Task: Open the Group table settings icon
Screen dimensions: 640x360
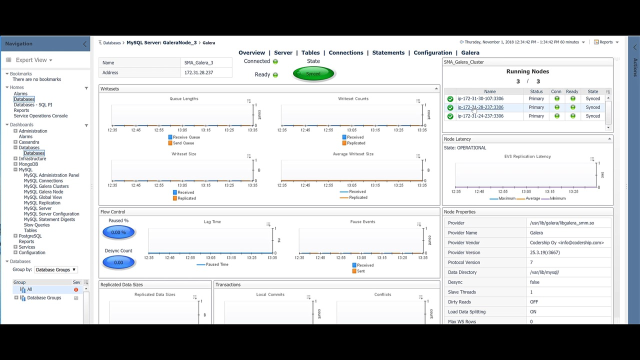Action: click(x=86, y=282)
